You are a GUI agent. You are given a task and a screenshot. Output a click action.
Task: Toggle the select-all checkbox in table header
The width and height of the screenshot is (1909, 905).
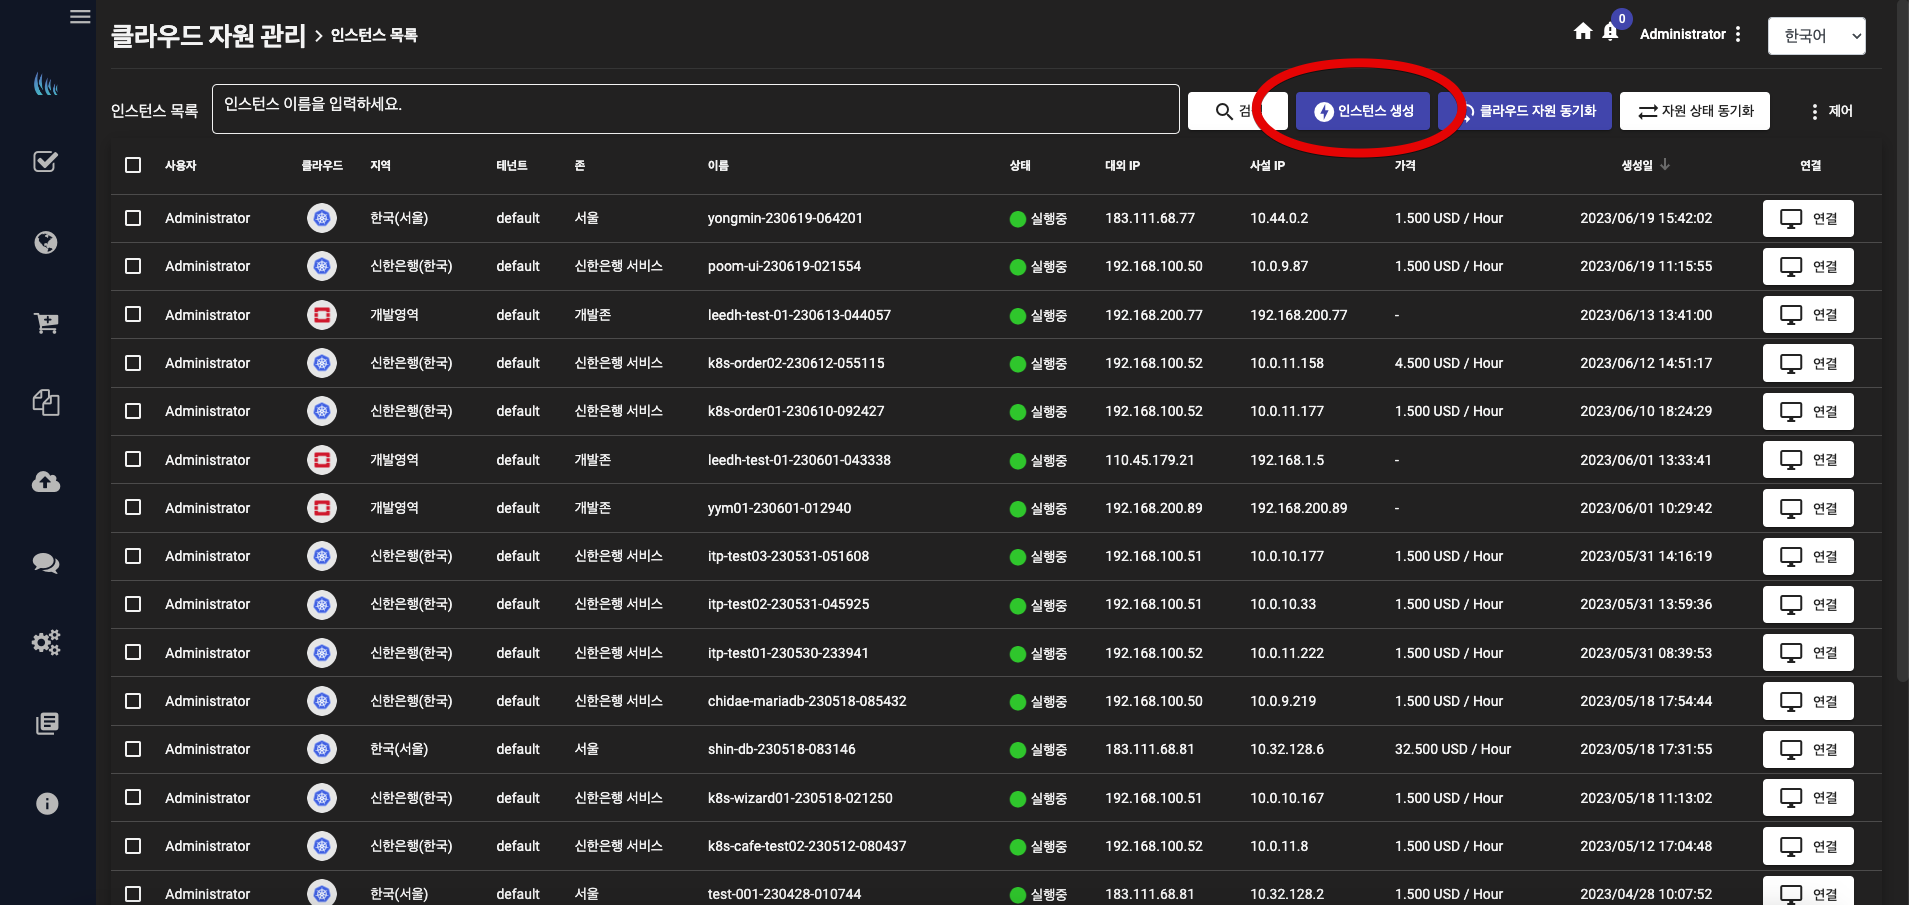[x=133, y=165]
